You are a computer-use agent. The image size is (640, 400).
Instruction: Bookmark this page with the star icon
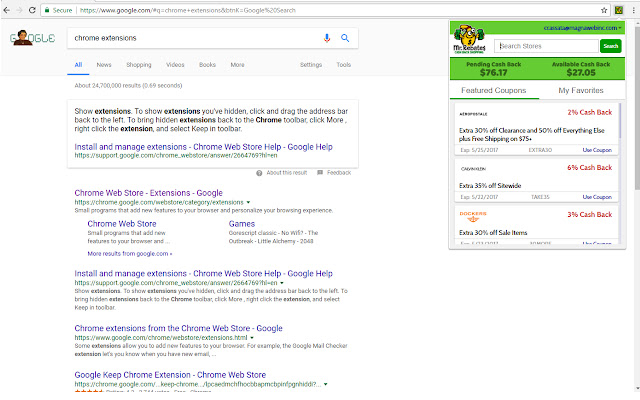click(604, 10)
